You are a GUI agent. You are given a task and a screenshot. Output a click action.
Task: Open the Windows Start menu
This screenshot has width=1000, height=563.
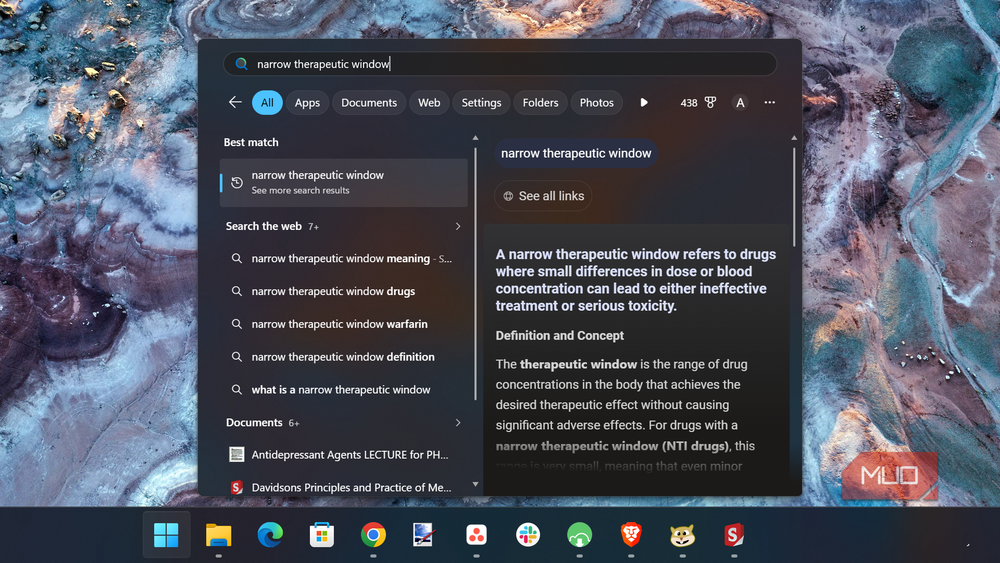pos(166,535)
